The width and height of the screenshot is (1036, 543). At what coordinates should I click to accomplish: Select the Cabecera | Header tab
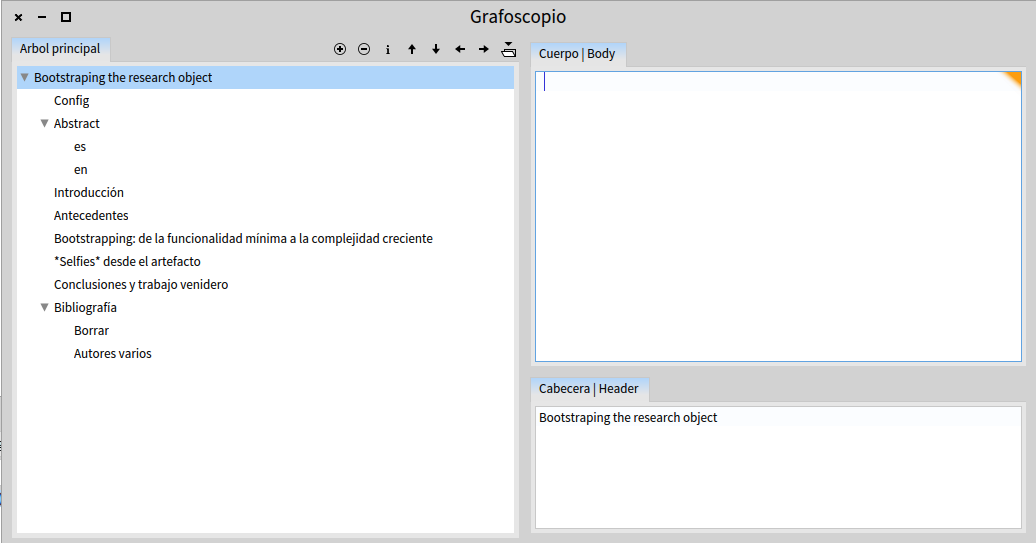tap(589, 389)
